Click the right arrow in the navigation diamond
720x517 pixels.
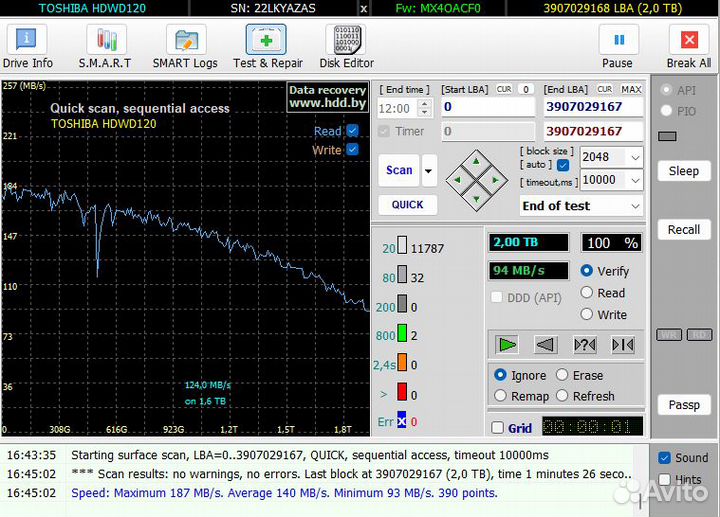(x=495, y=180)
